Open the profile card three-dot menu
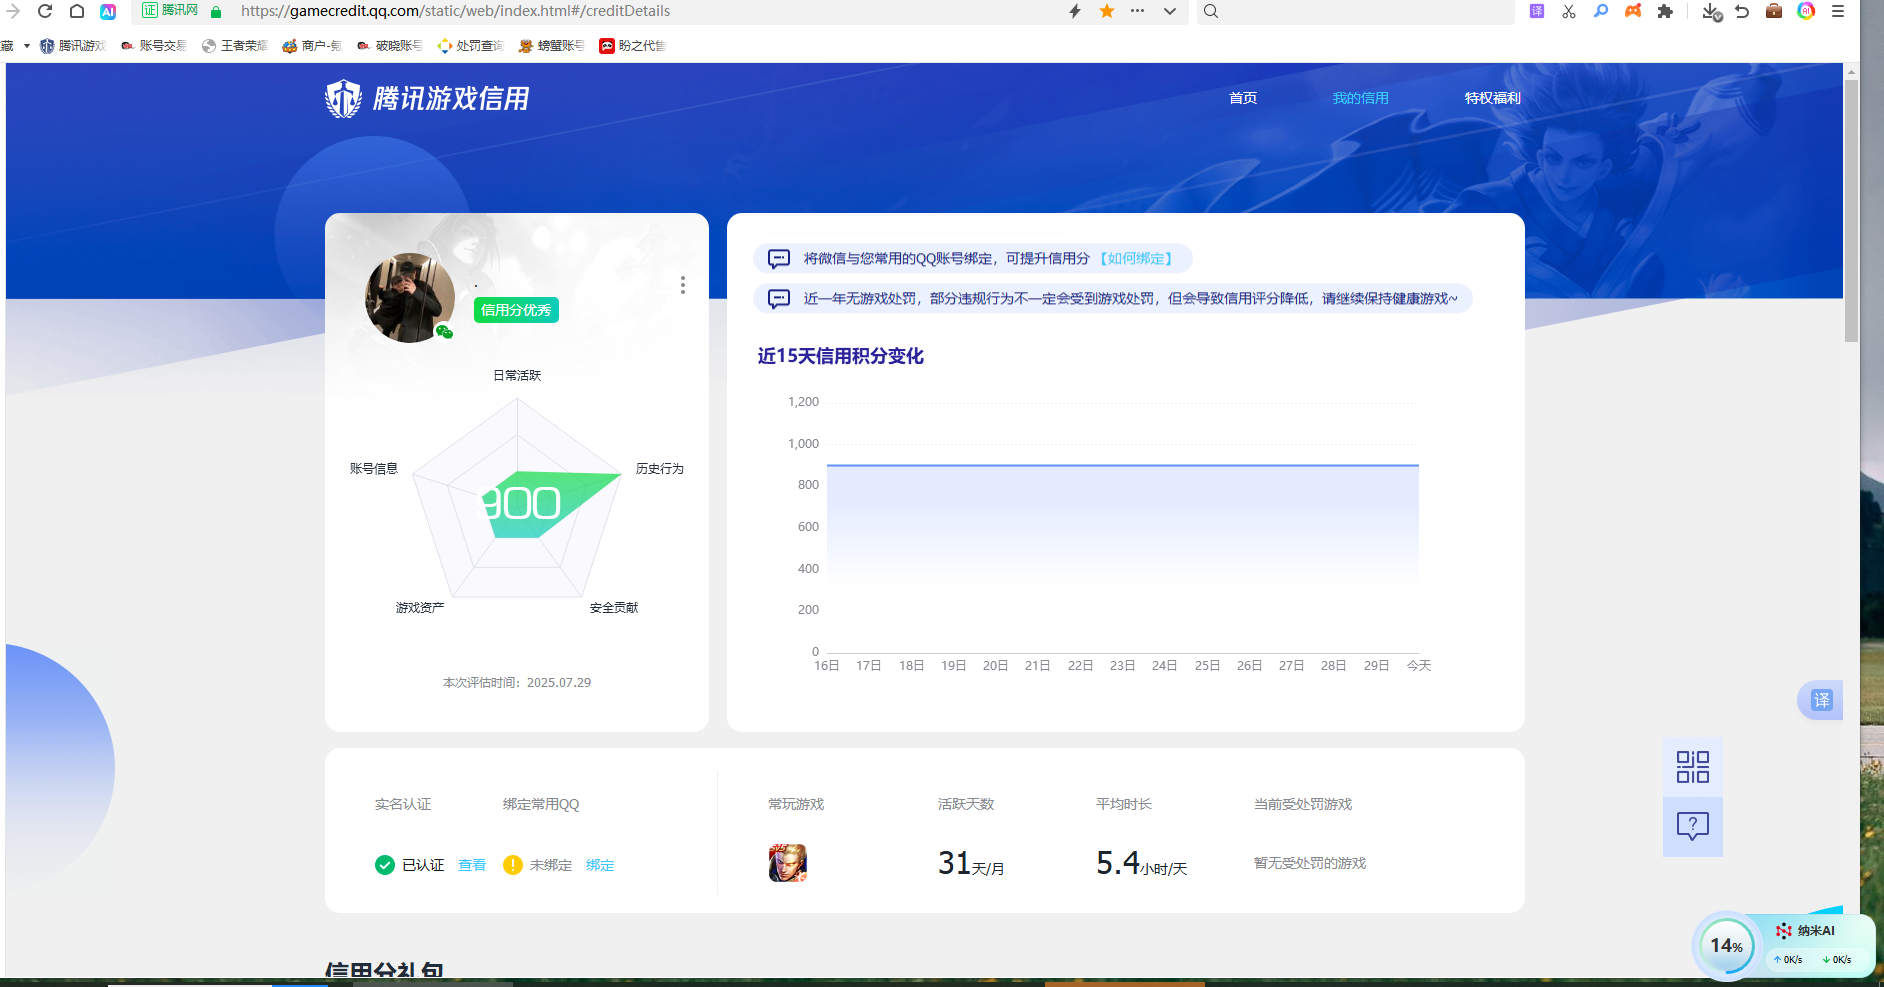Image resolution: width=1884 pixels, height=987 pixels. [683, 285]
